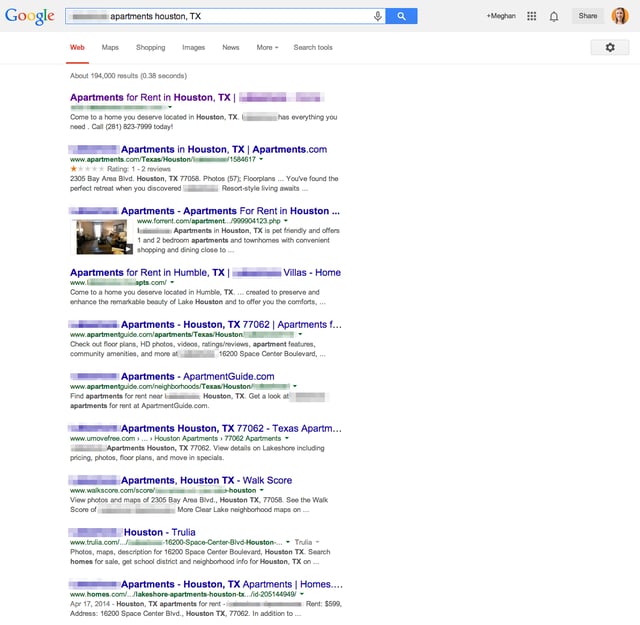Screen dimensions: 640x625
Task: Click the Share button
Action: click(587, 16)
